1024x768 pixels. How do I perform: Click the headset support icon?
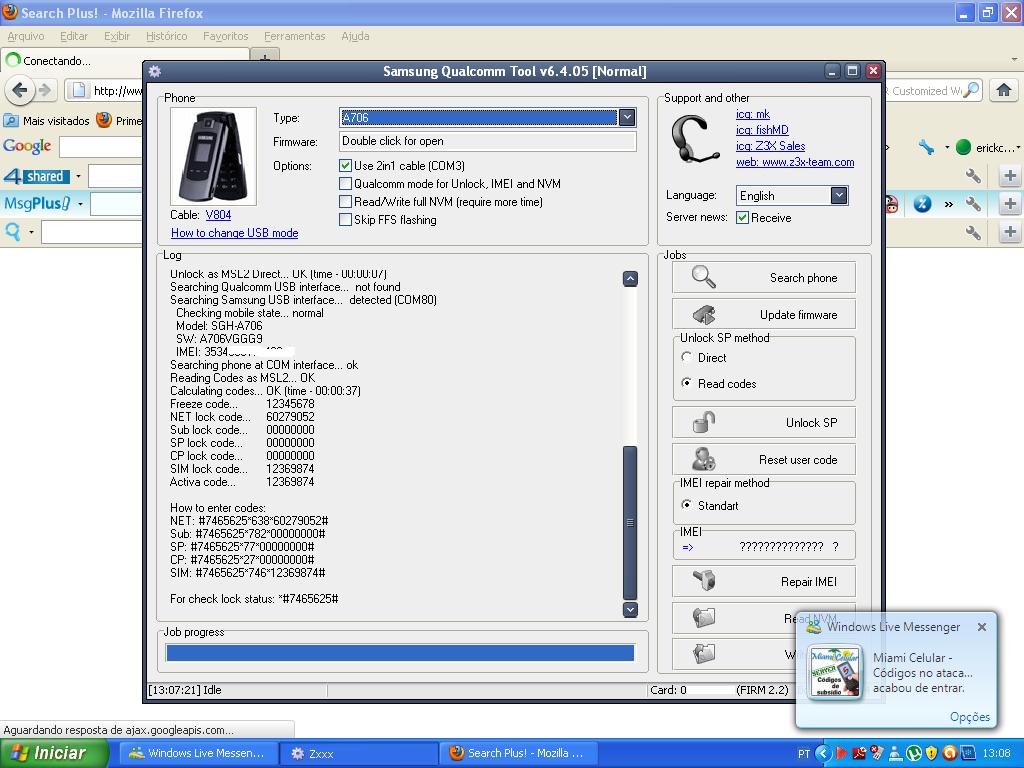696,139
